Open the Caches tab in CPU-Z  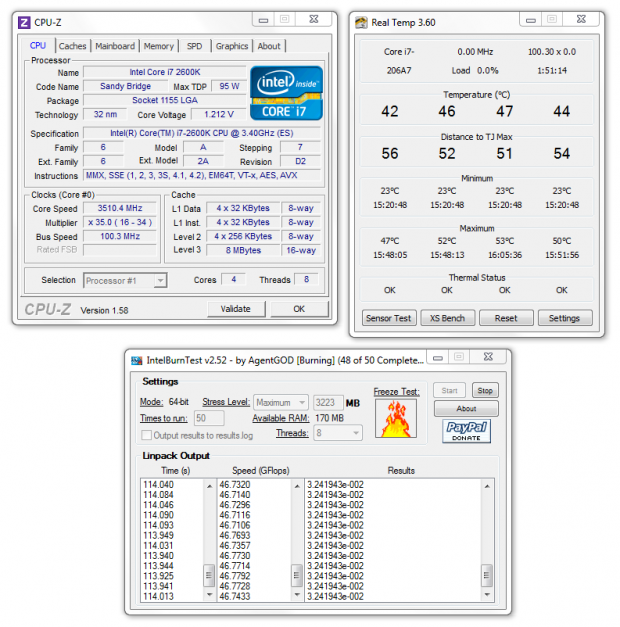pyautogui.click(x=72, y=46)
